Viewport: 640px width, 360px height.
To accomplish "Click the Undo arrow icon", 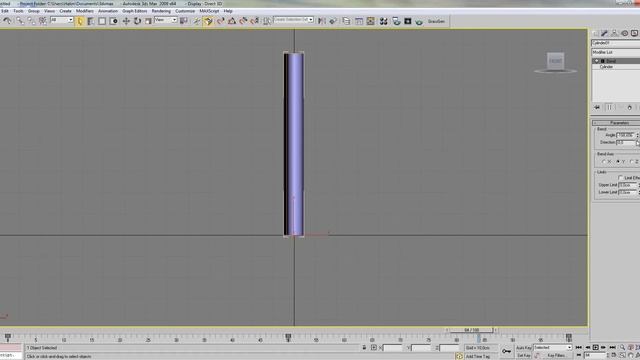I will coord(7,21).
